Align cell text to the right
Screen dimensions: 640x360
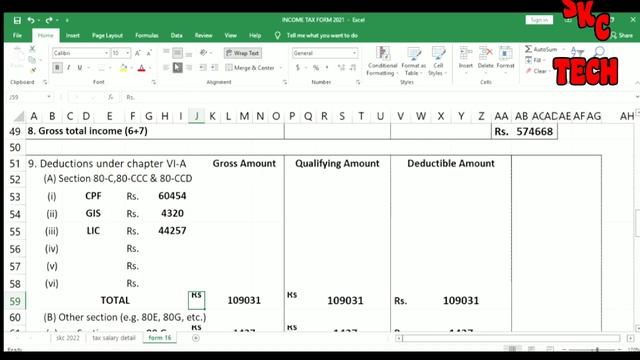[189, 67]
